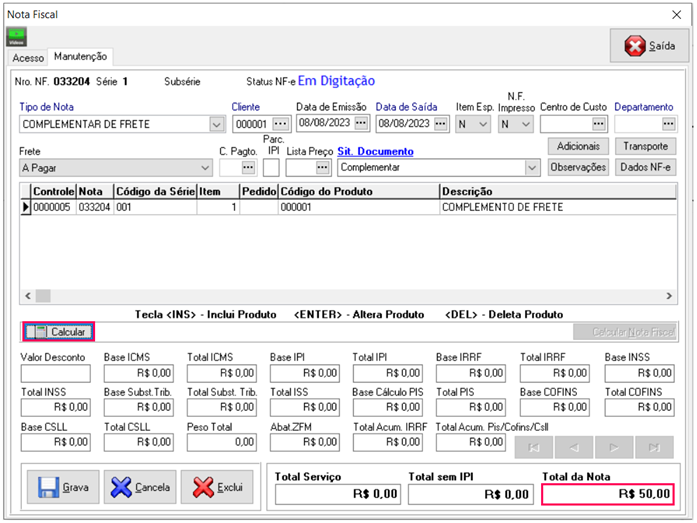Switch to the Acesso tab
Image resolution: width=697 pixels, height=523 pixels.
28,58
